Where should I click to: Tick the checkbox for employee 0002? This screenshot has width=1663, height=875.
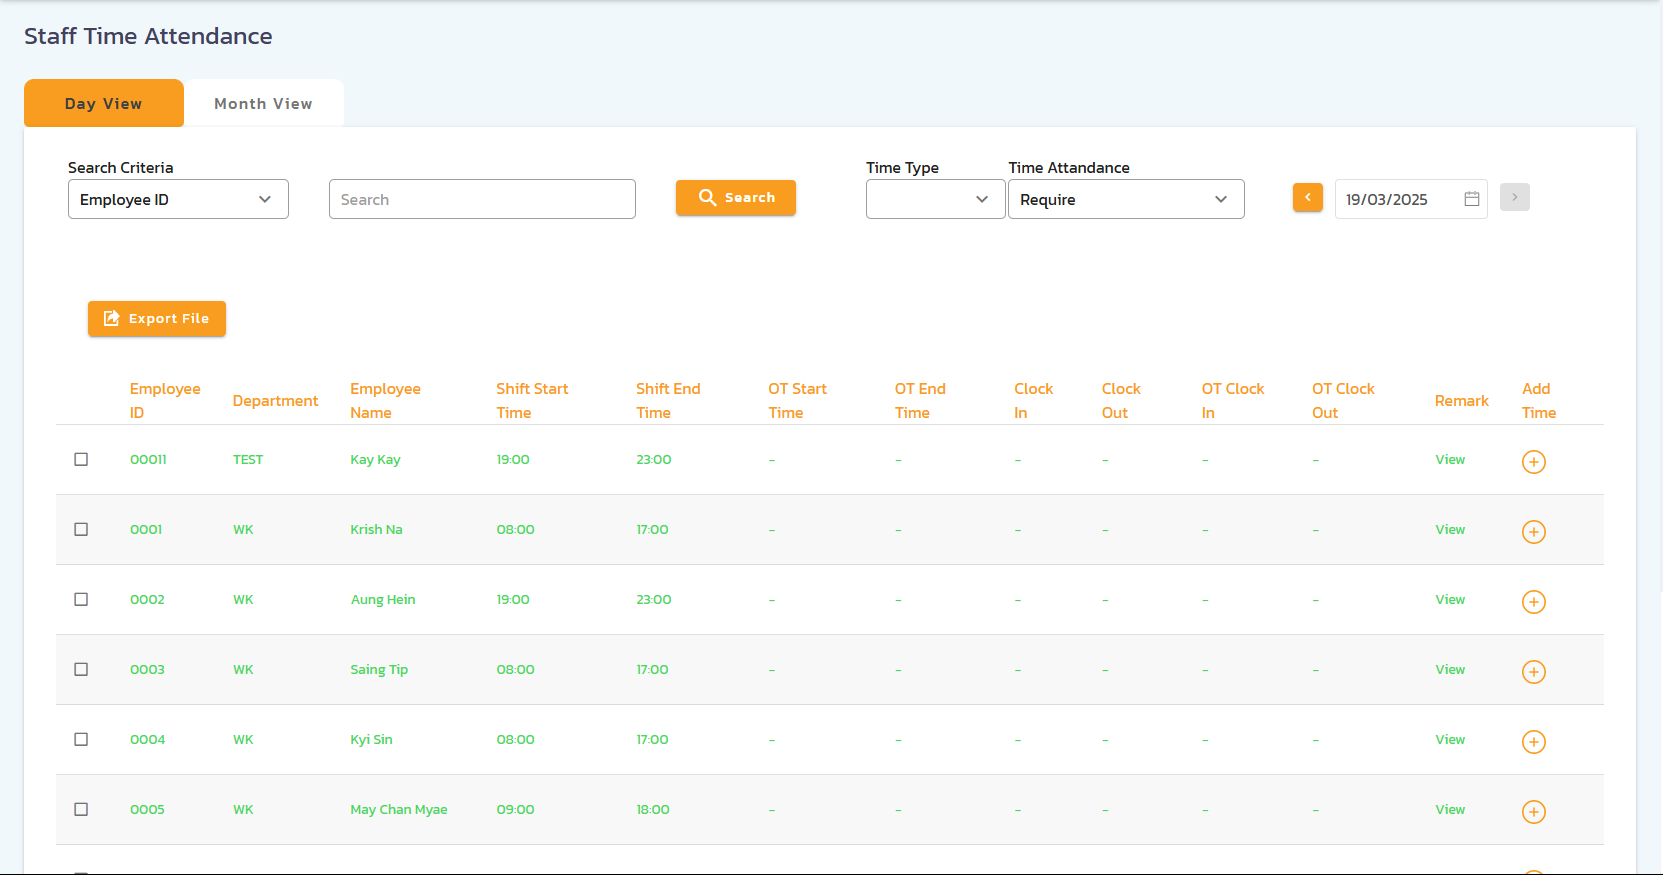[x=81, y=599]
